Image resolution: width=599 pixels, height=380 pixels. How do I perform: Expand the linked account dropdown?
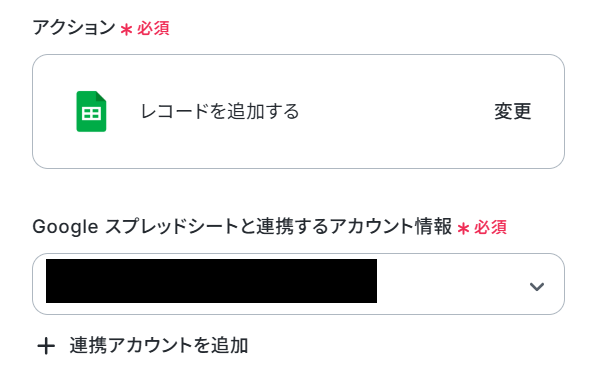(x=298, y=284)
